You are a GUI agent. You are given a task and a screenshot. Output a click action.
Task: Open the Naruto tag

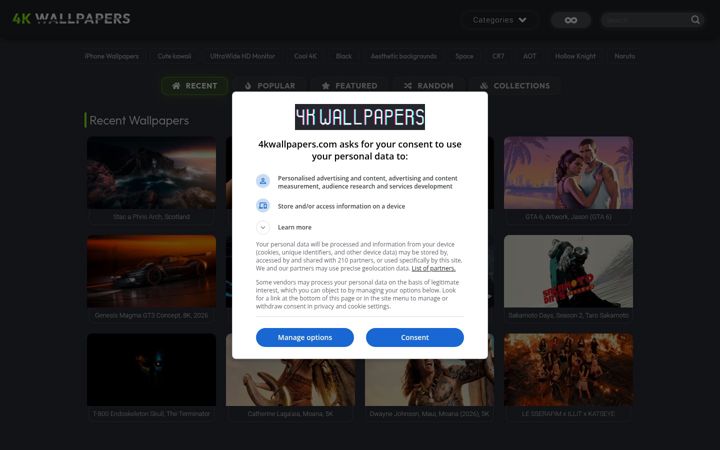point(624,56)
